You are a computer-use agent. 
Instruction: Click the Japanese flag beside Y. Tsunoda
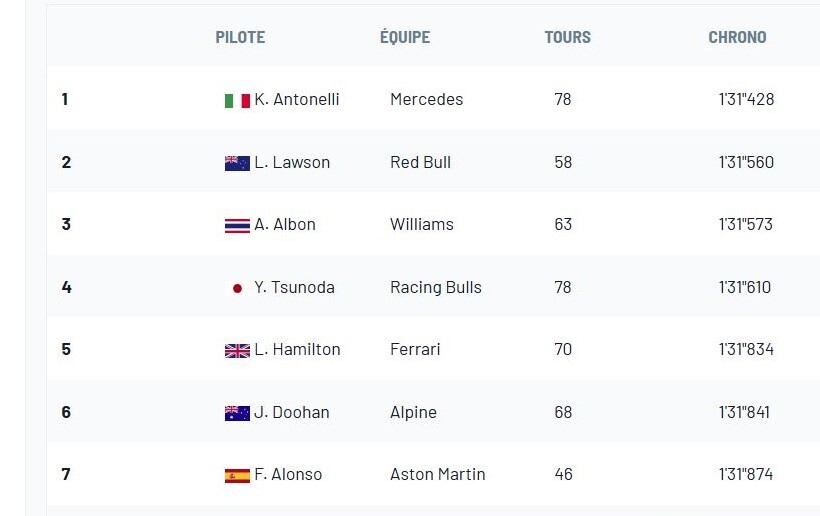[237, 288]
